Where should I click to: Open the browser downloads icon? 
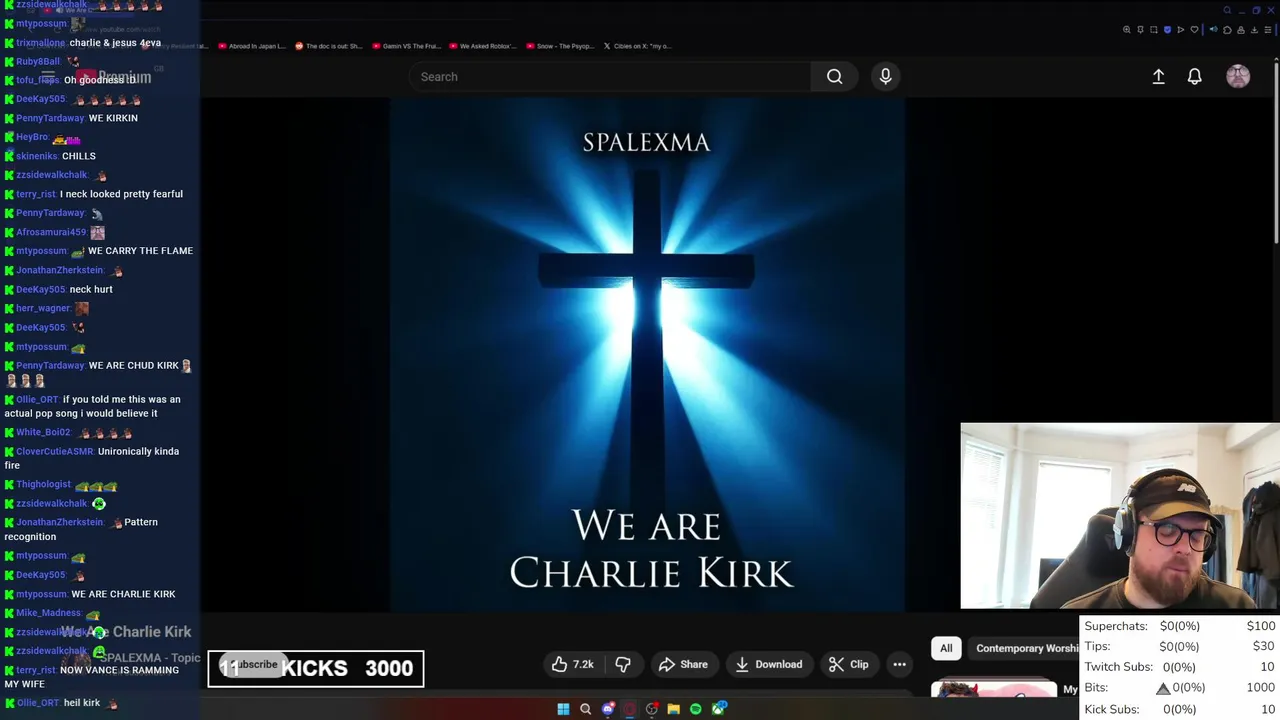[x=1254, y=30]
